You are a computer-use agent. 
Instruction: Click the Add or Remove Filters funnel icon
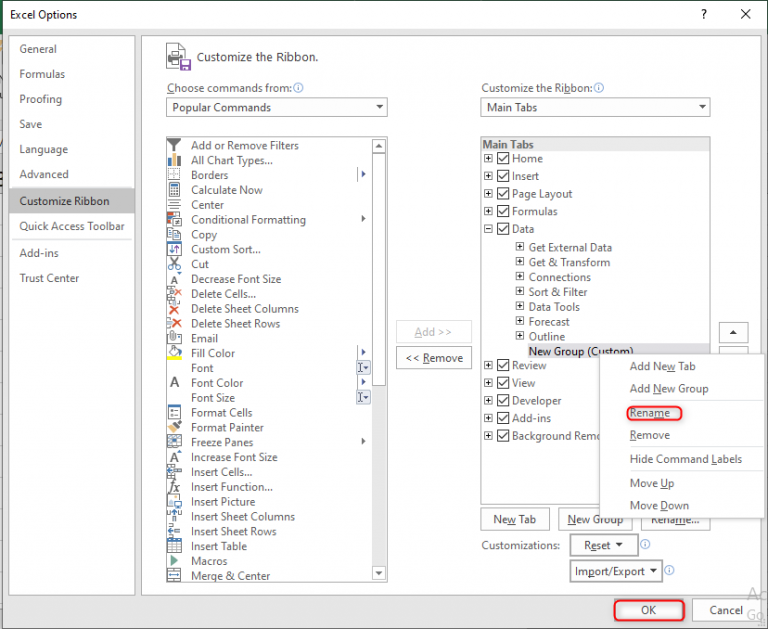click(174, 145)
